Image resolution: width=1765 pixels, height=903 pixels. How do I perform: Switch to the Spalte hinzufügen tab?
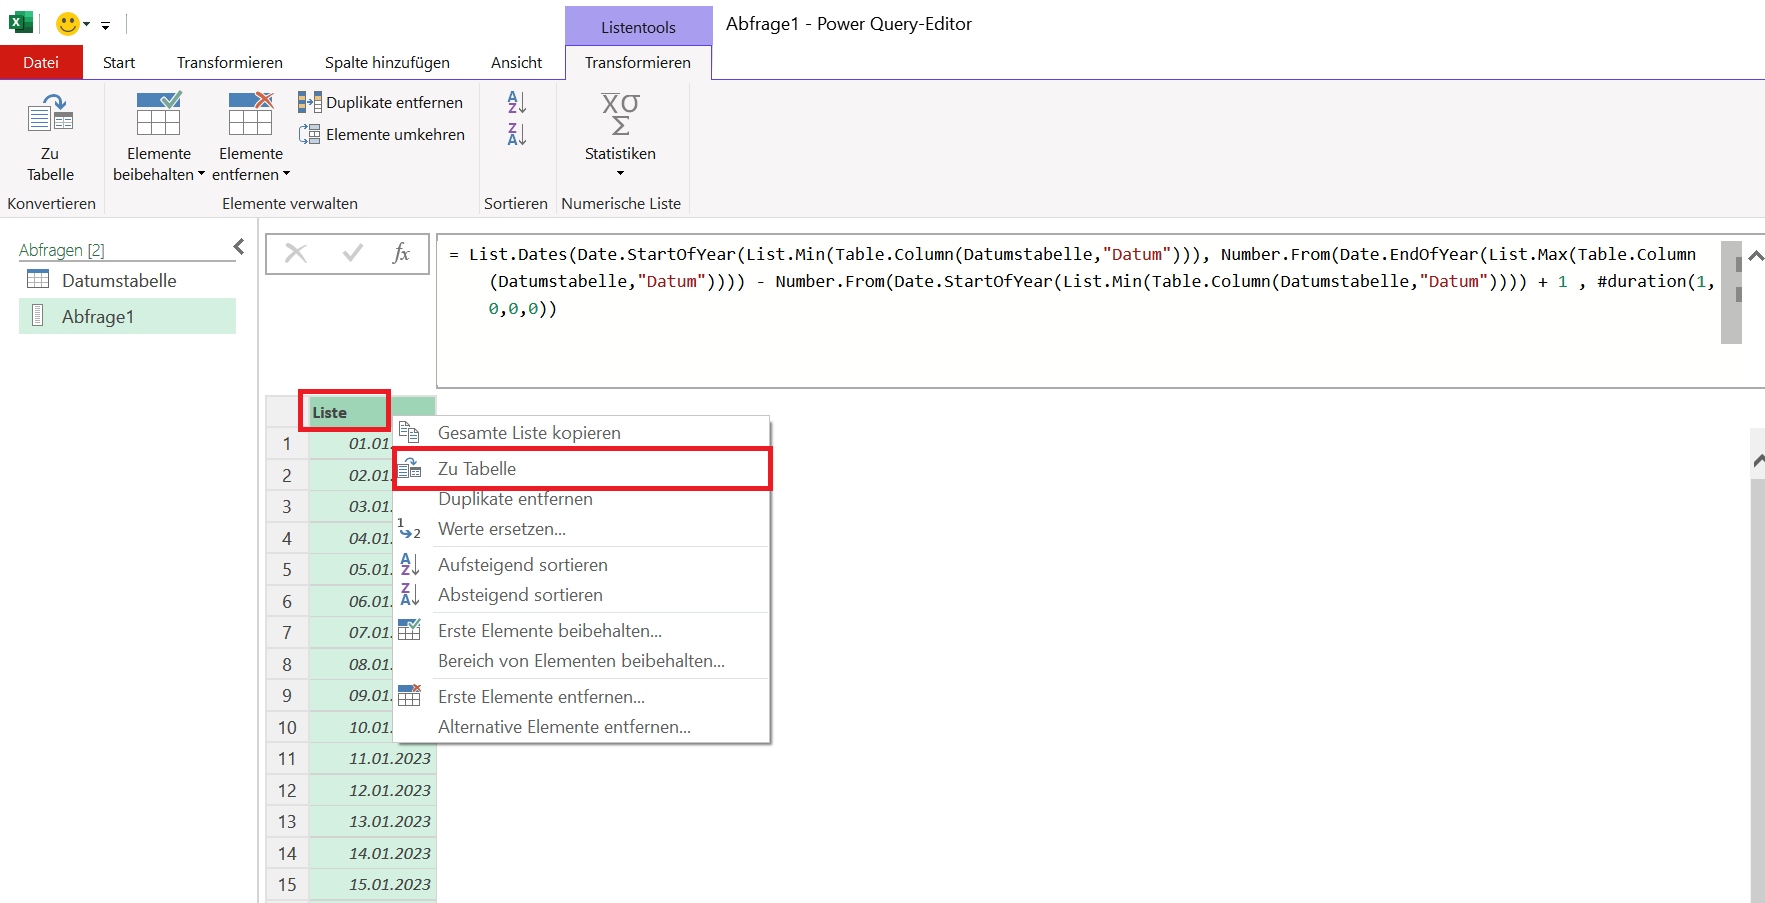tap(387, 62)
